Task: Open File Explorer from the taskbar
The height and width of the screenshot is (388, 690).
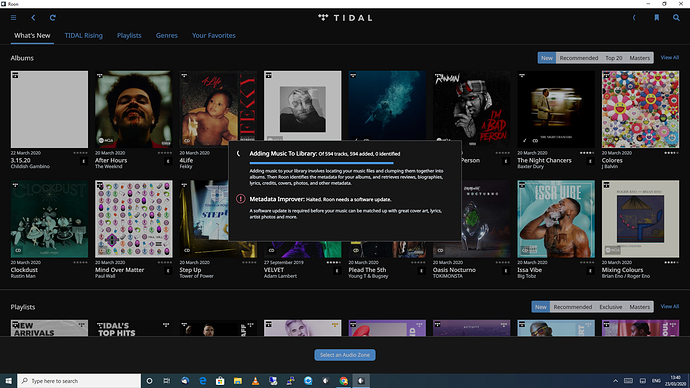Action: point(238,381)
